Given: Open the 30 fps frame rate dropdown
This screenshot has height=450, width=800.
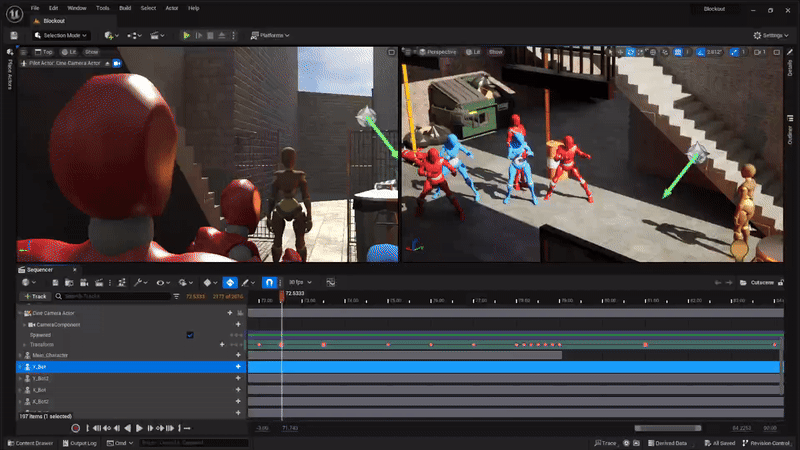Looking at the screenshot, I should point(299,283).
